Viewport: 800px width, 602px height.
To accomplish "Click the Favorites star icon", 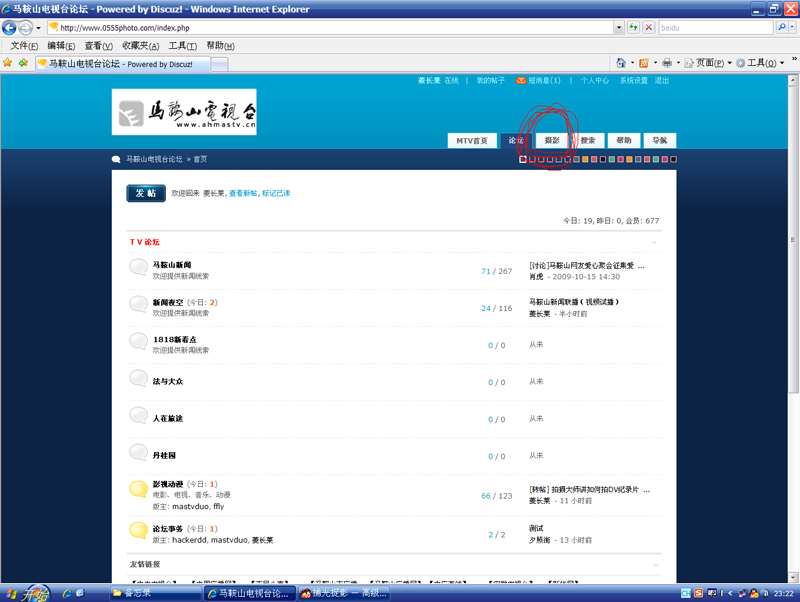I will (x=8, y=63).
